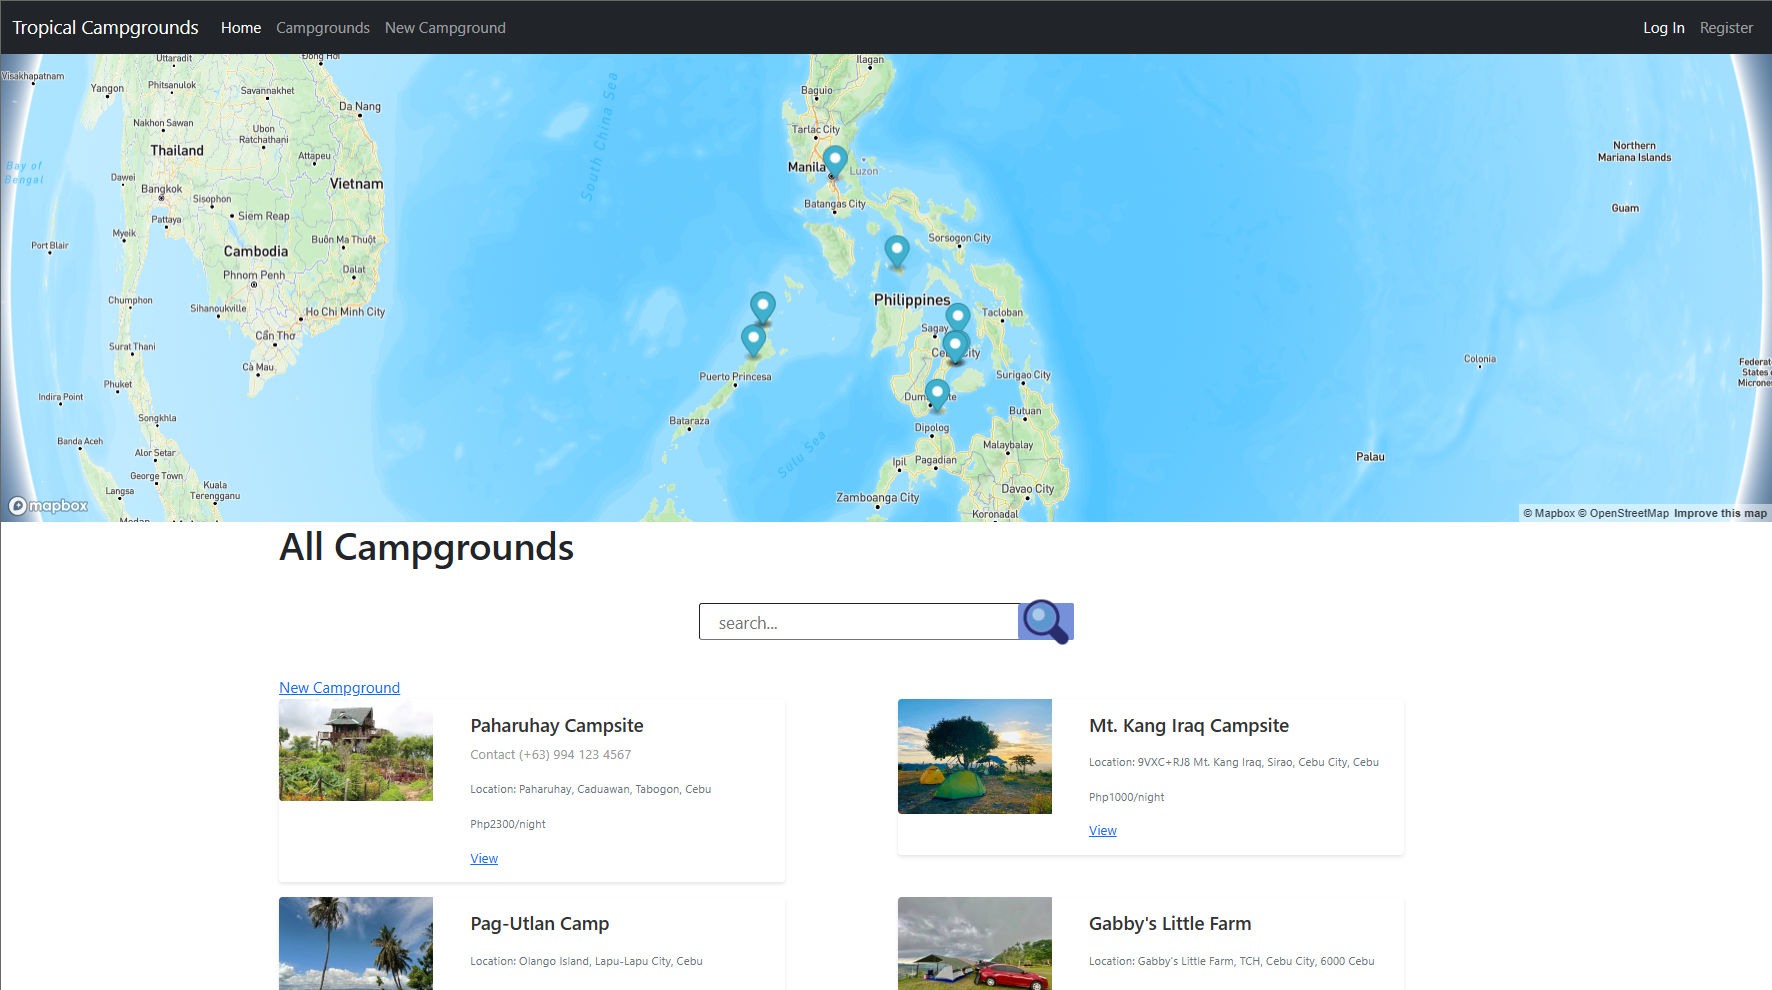Click the magnifying glass search button
Screen dimensions: 1772x990
1046,622
